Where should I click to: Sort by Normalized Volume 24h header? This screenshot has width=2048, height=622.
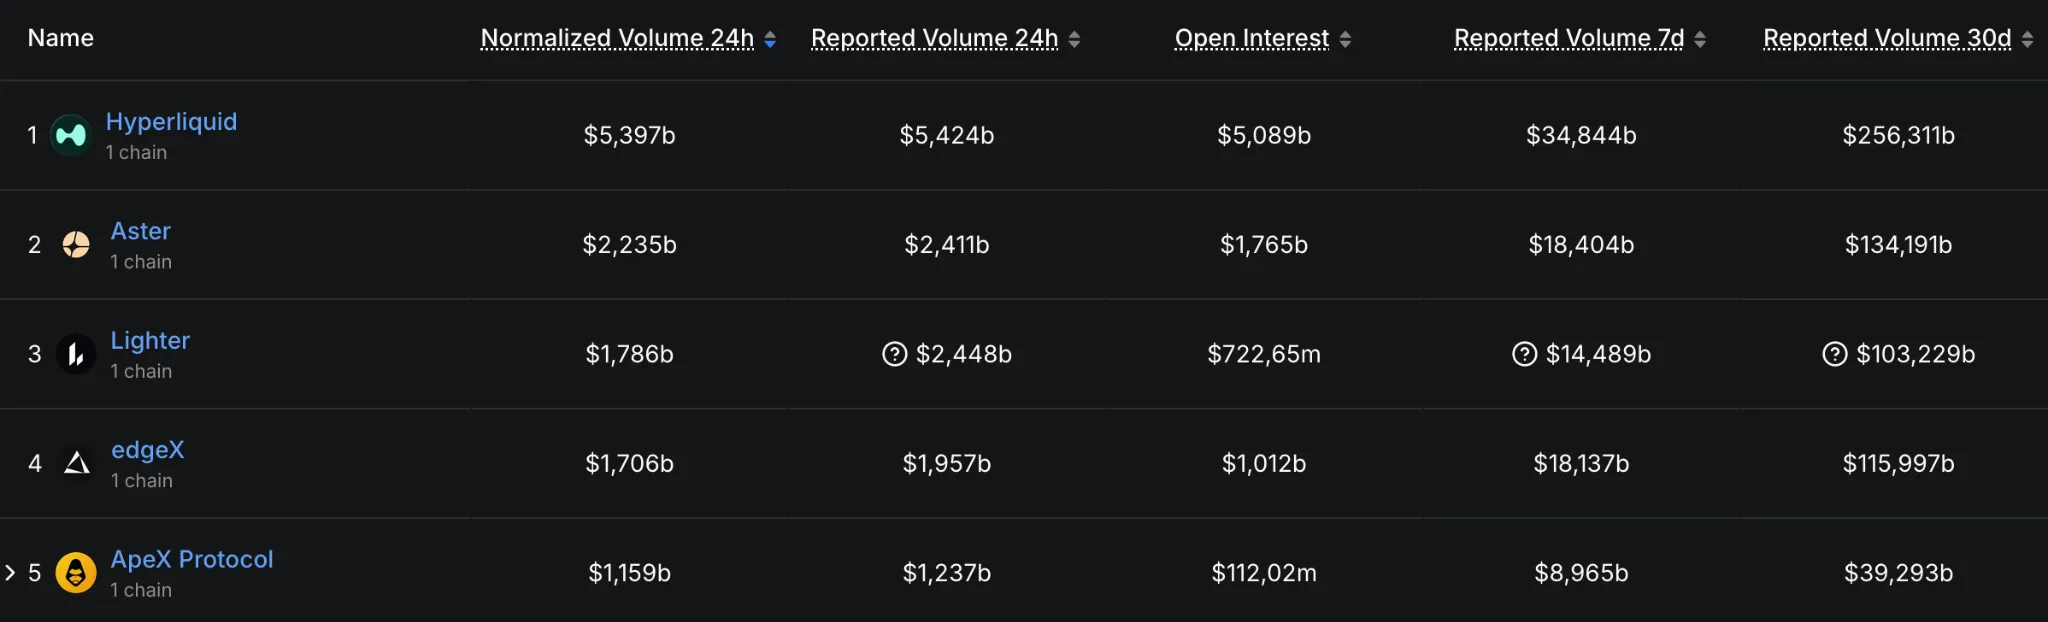tap(617, 38)
